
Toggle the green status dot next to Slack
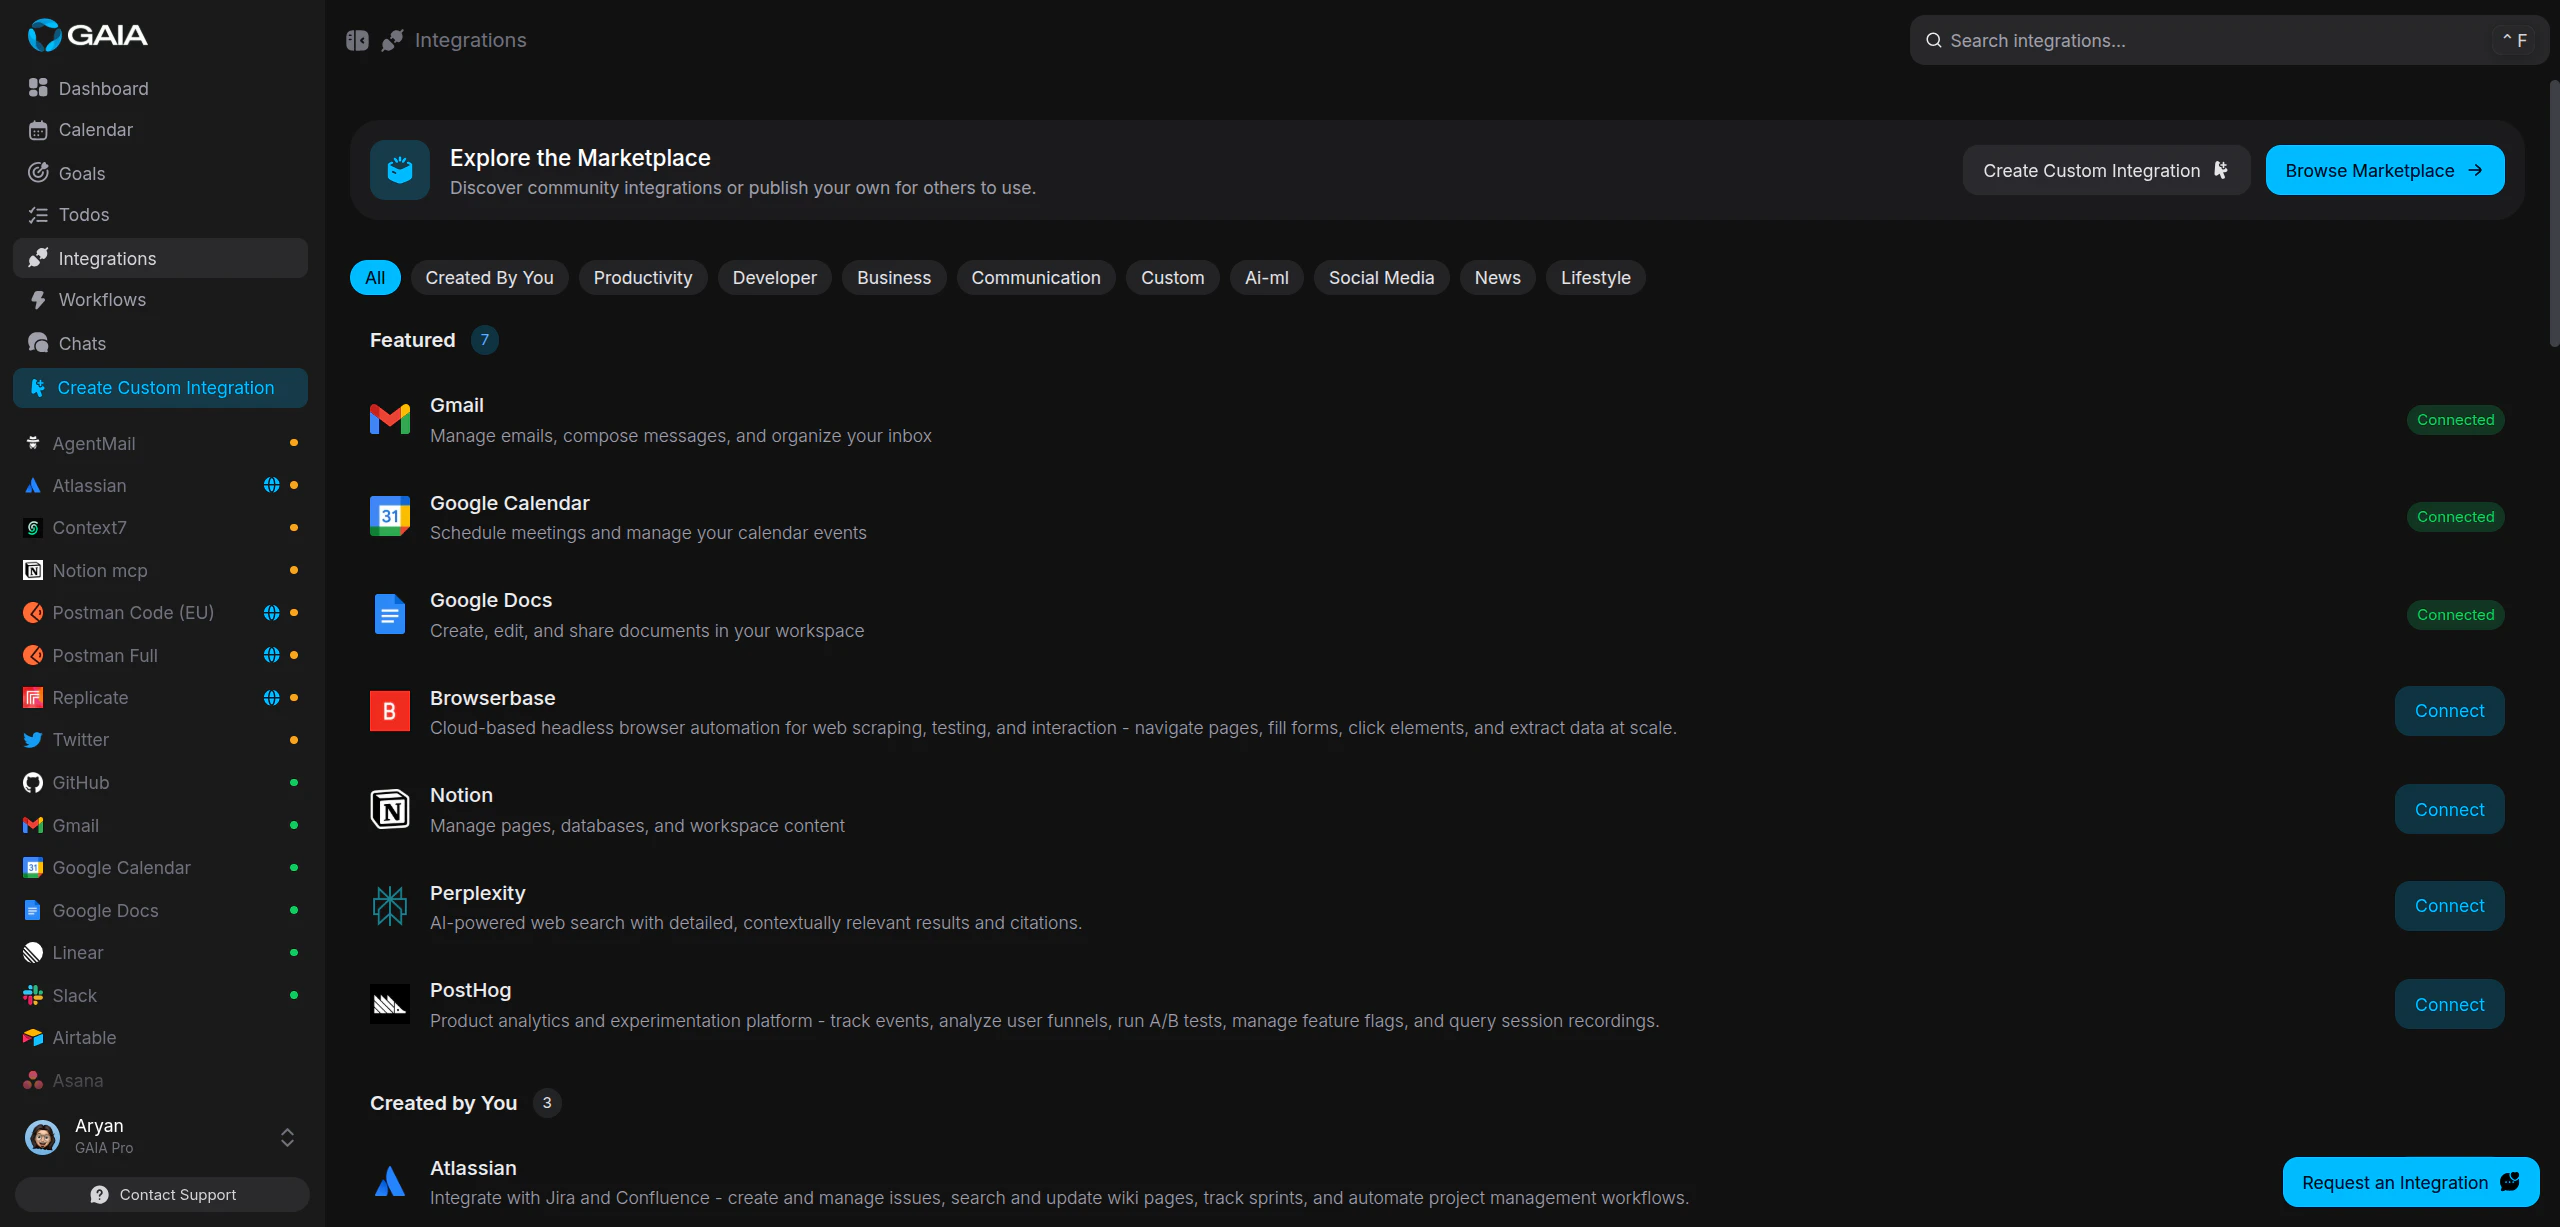click(x=293, y=995)
